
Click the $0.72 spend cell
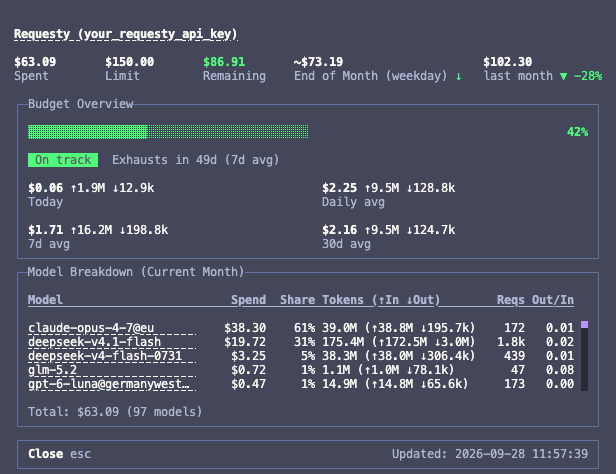coord(248,370)
